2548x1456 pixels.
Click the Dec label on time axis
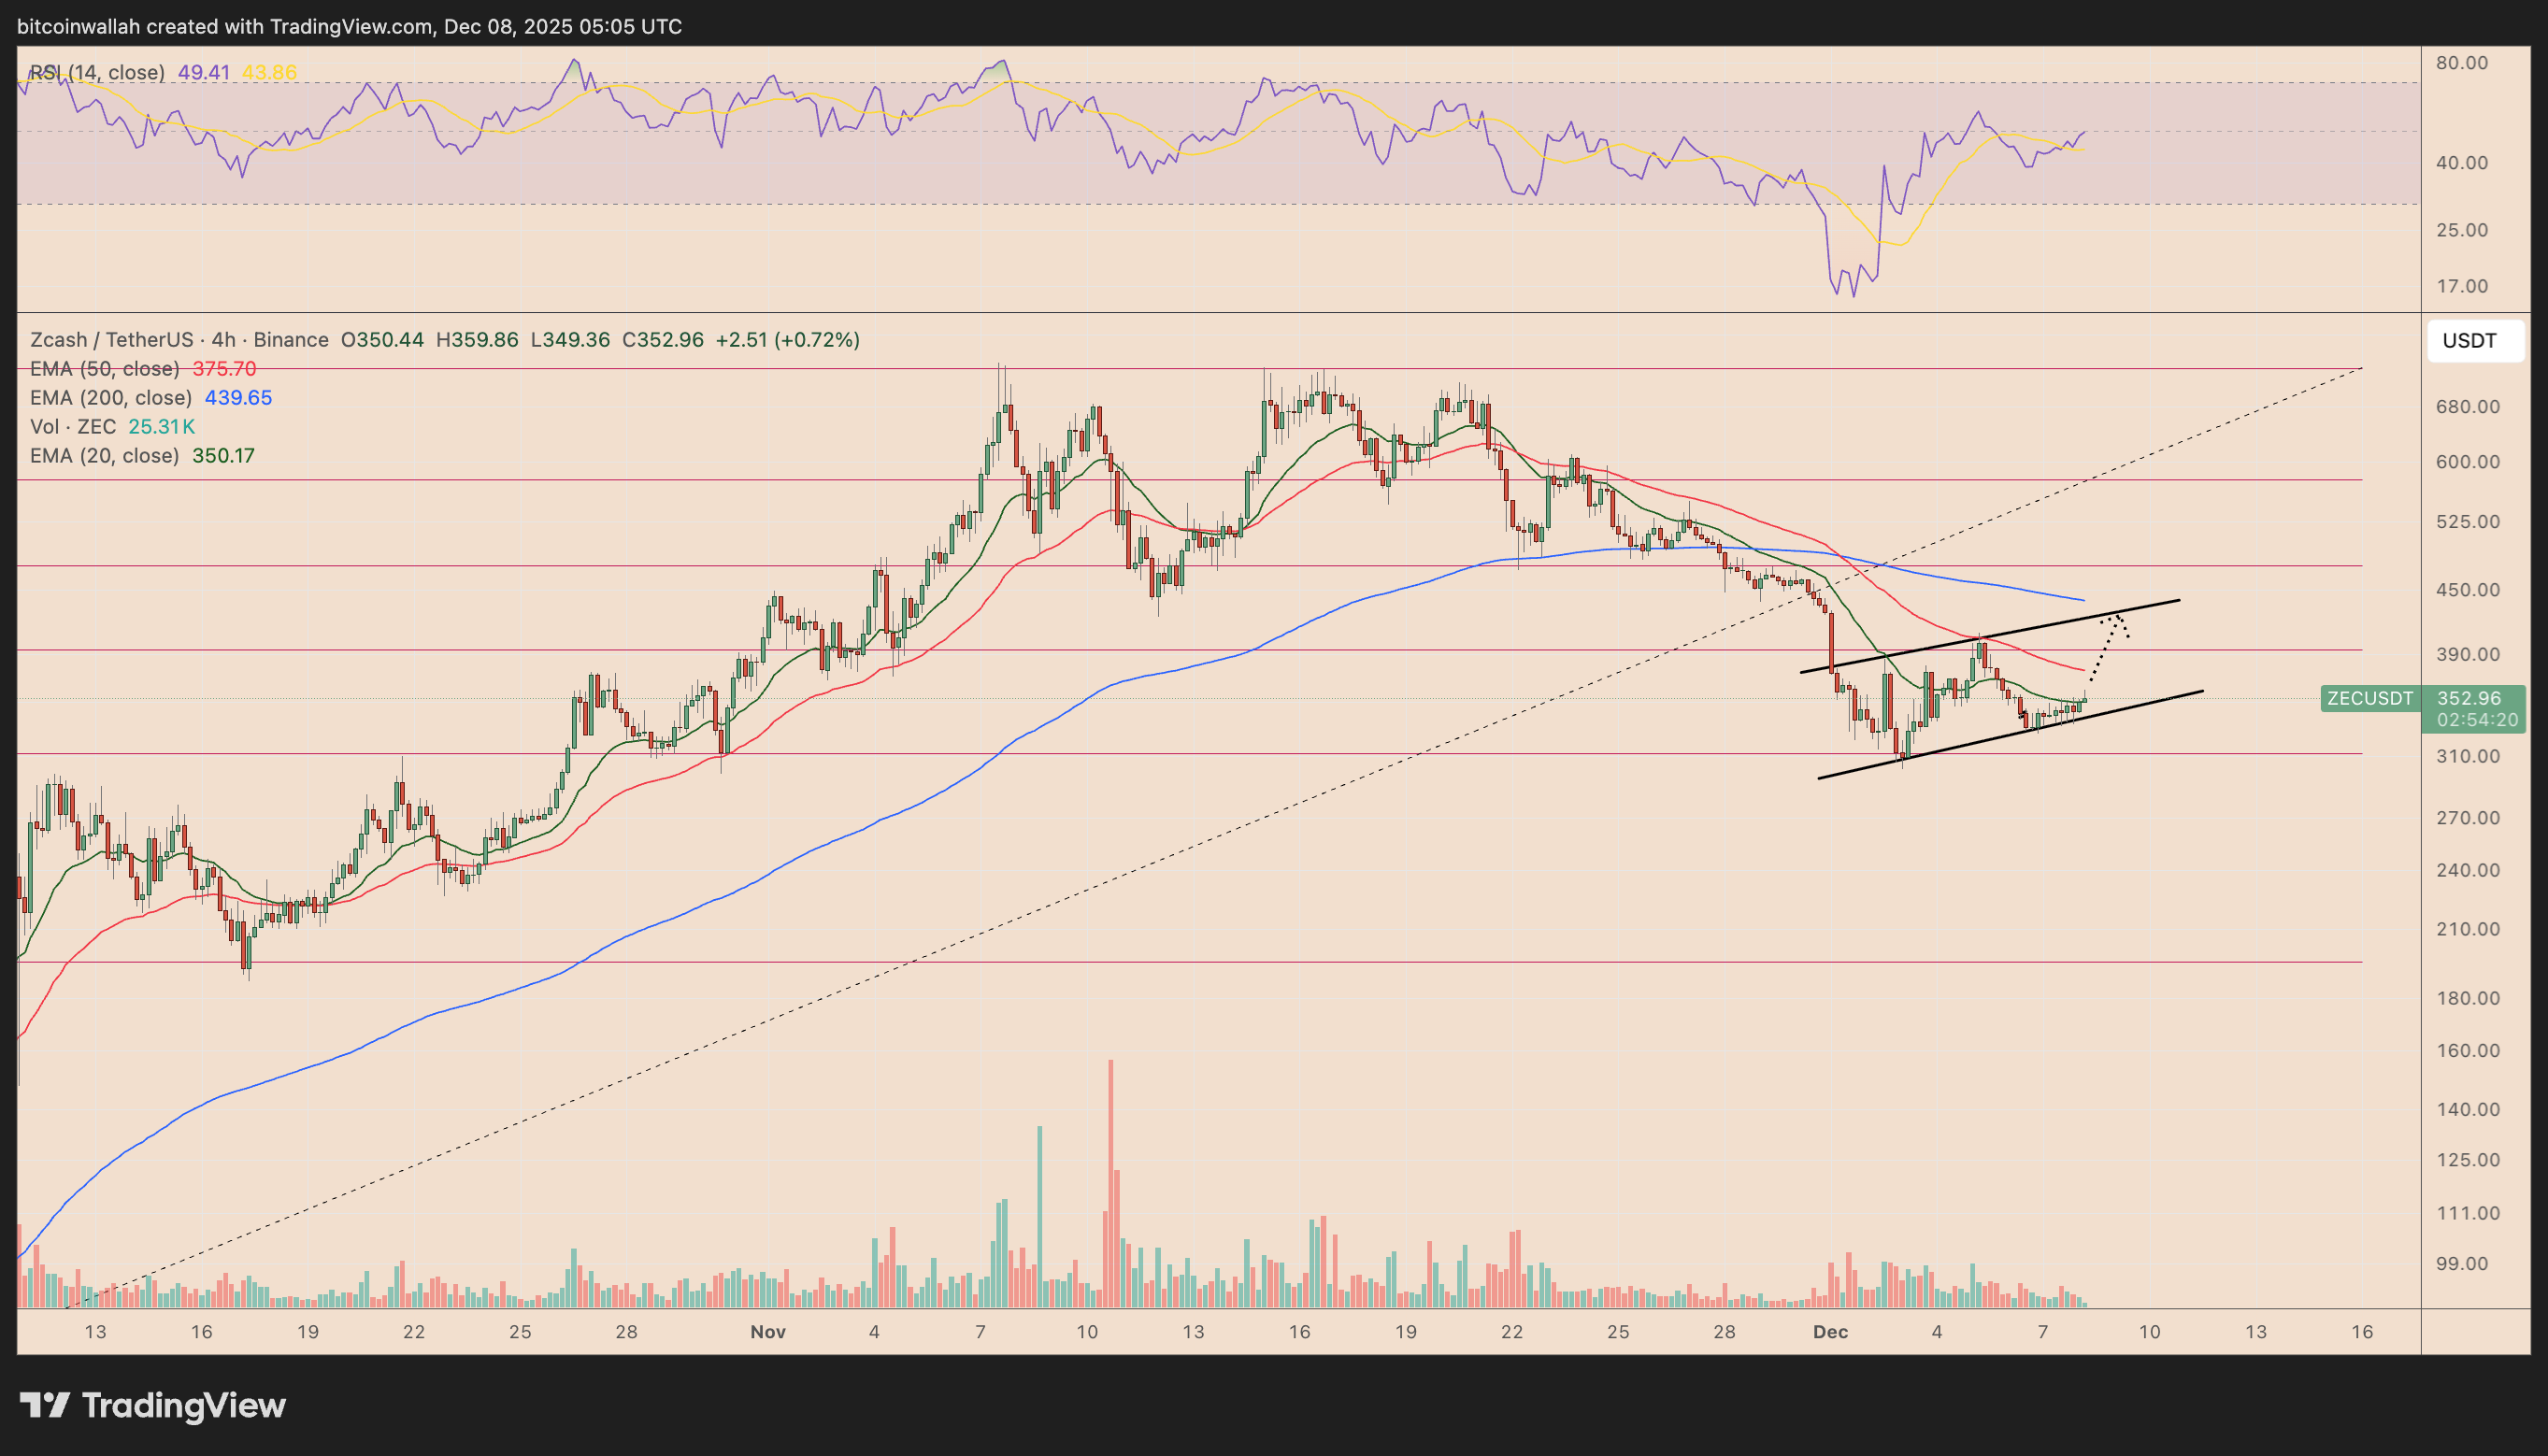point(1830,1332)
